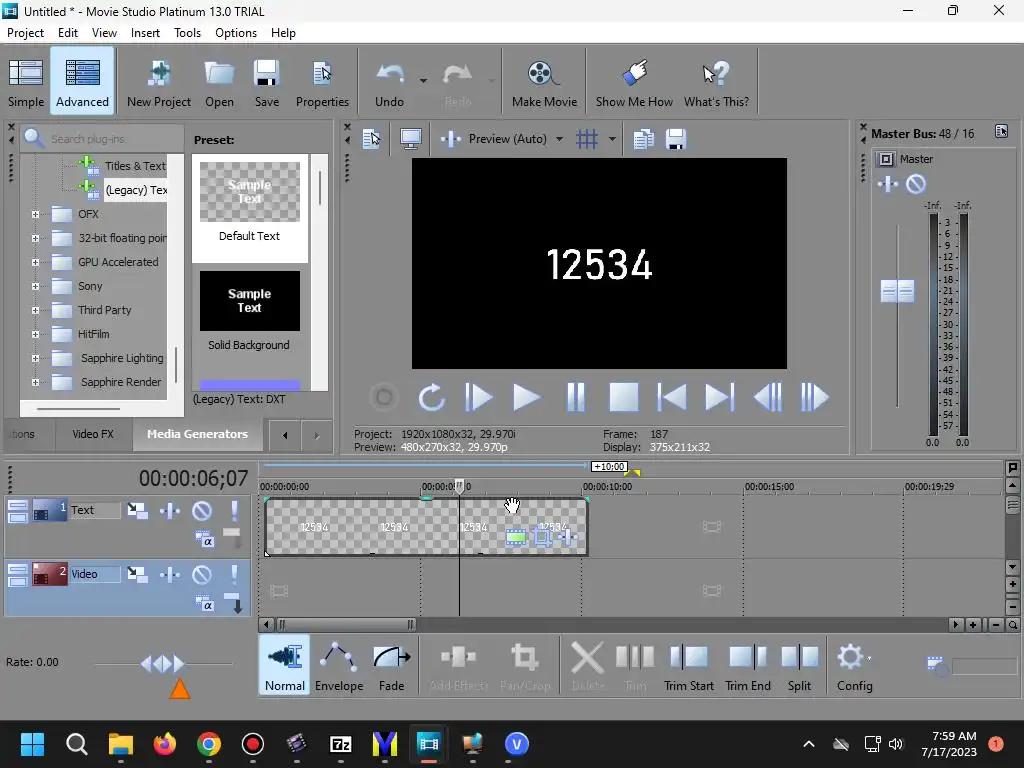Save the project with Save icon
The height and width of the screenshot is (768, 1024).
(x=266, y=82)
